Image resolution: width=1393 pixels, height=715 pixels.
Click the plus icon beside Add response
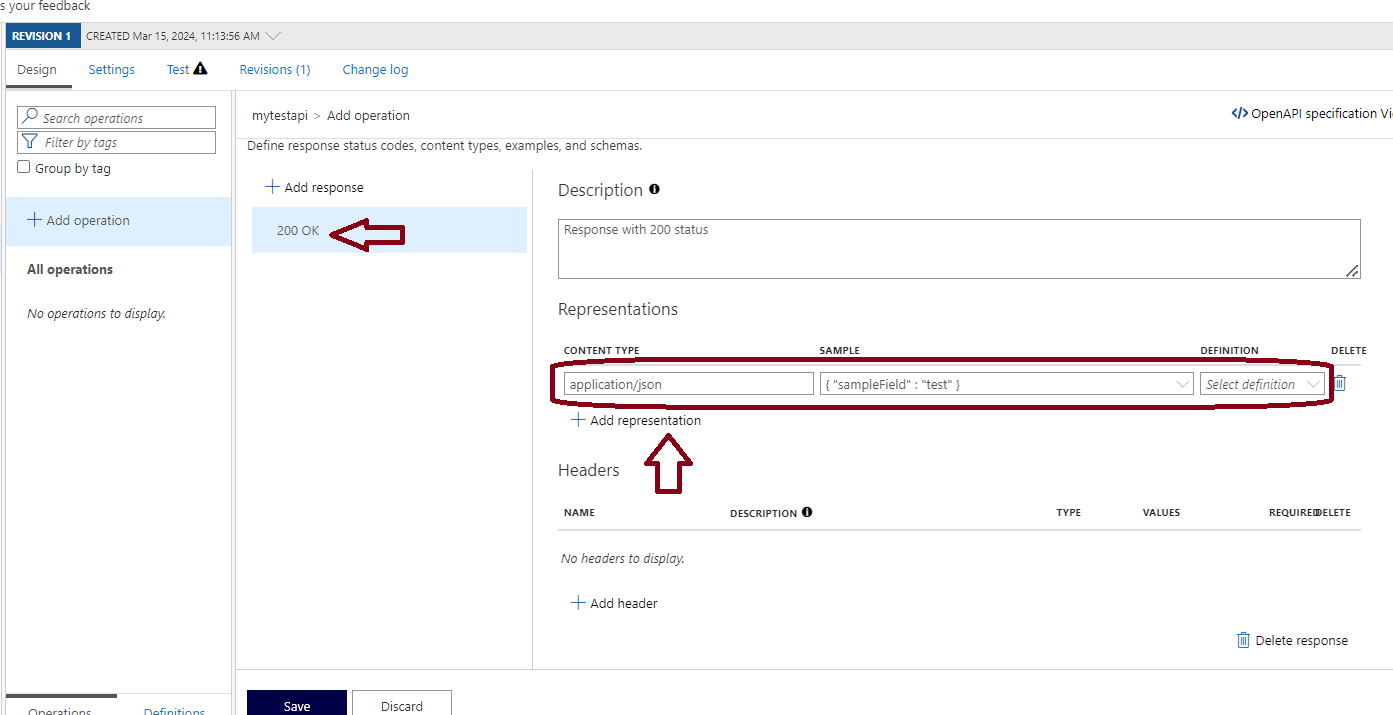(x=272, y=187)
